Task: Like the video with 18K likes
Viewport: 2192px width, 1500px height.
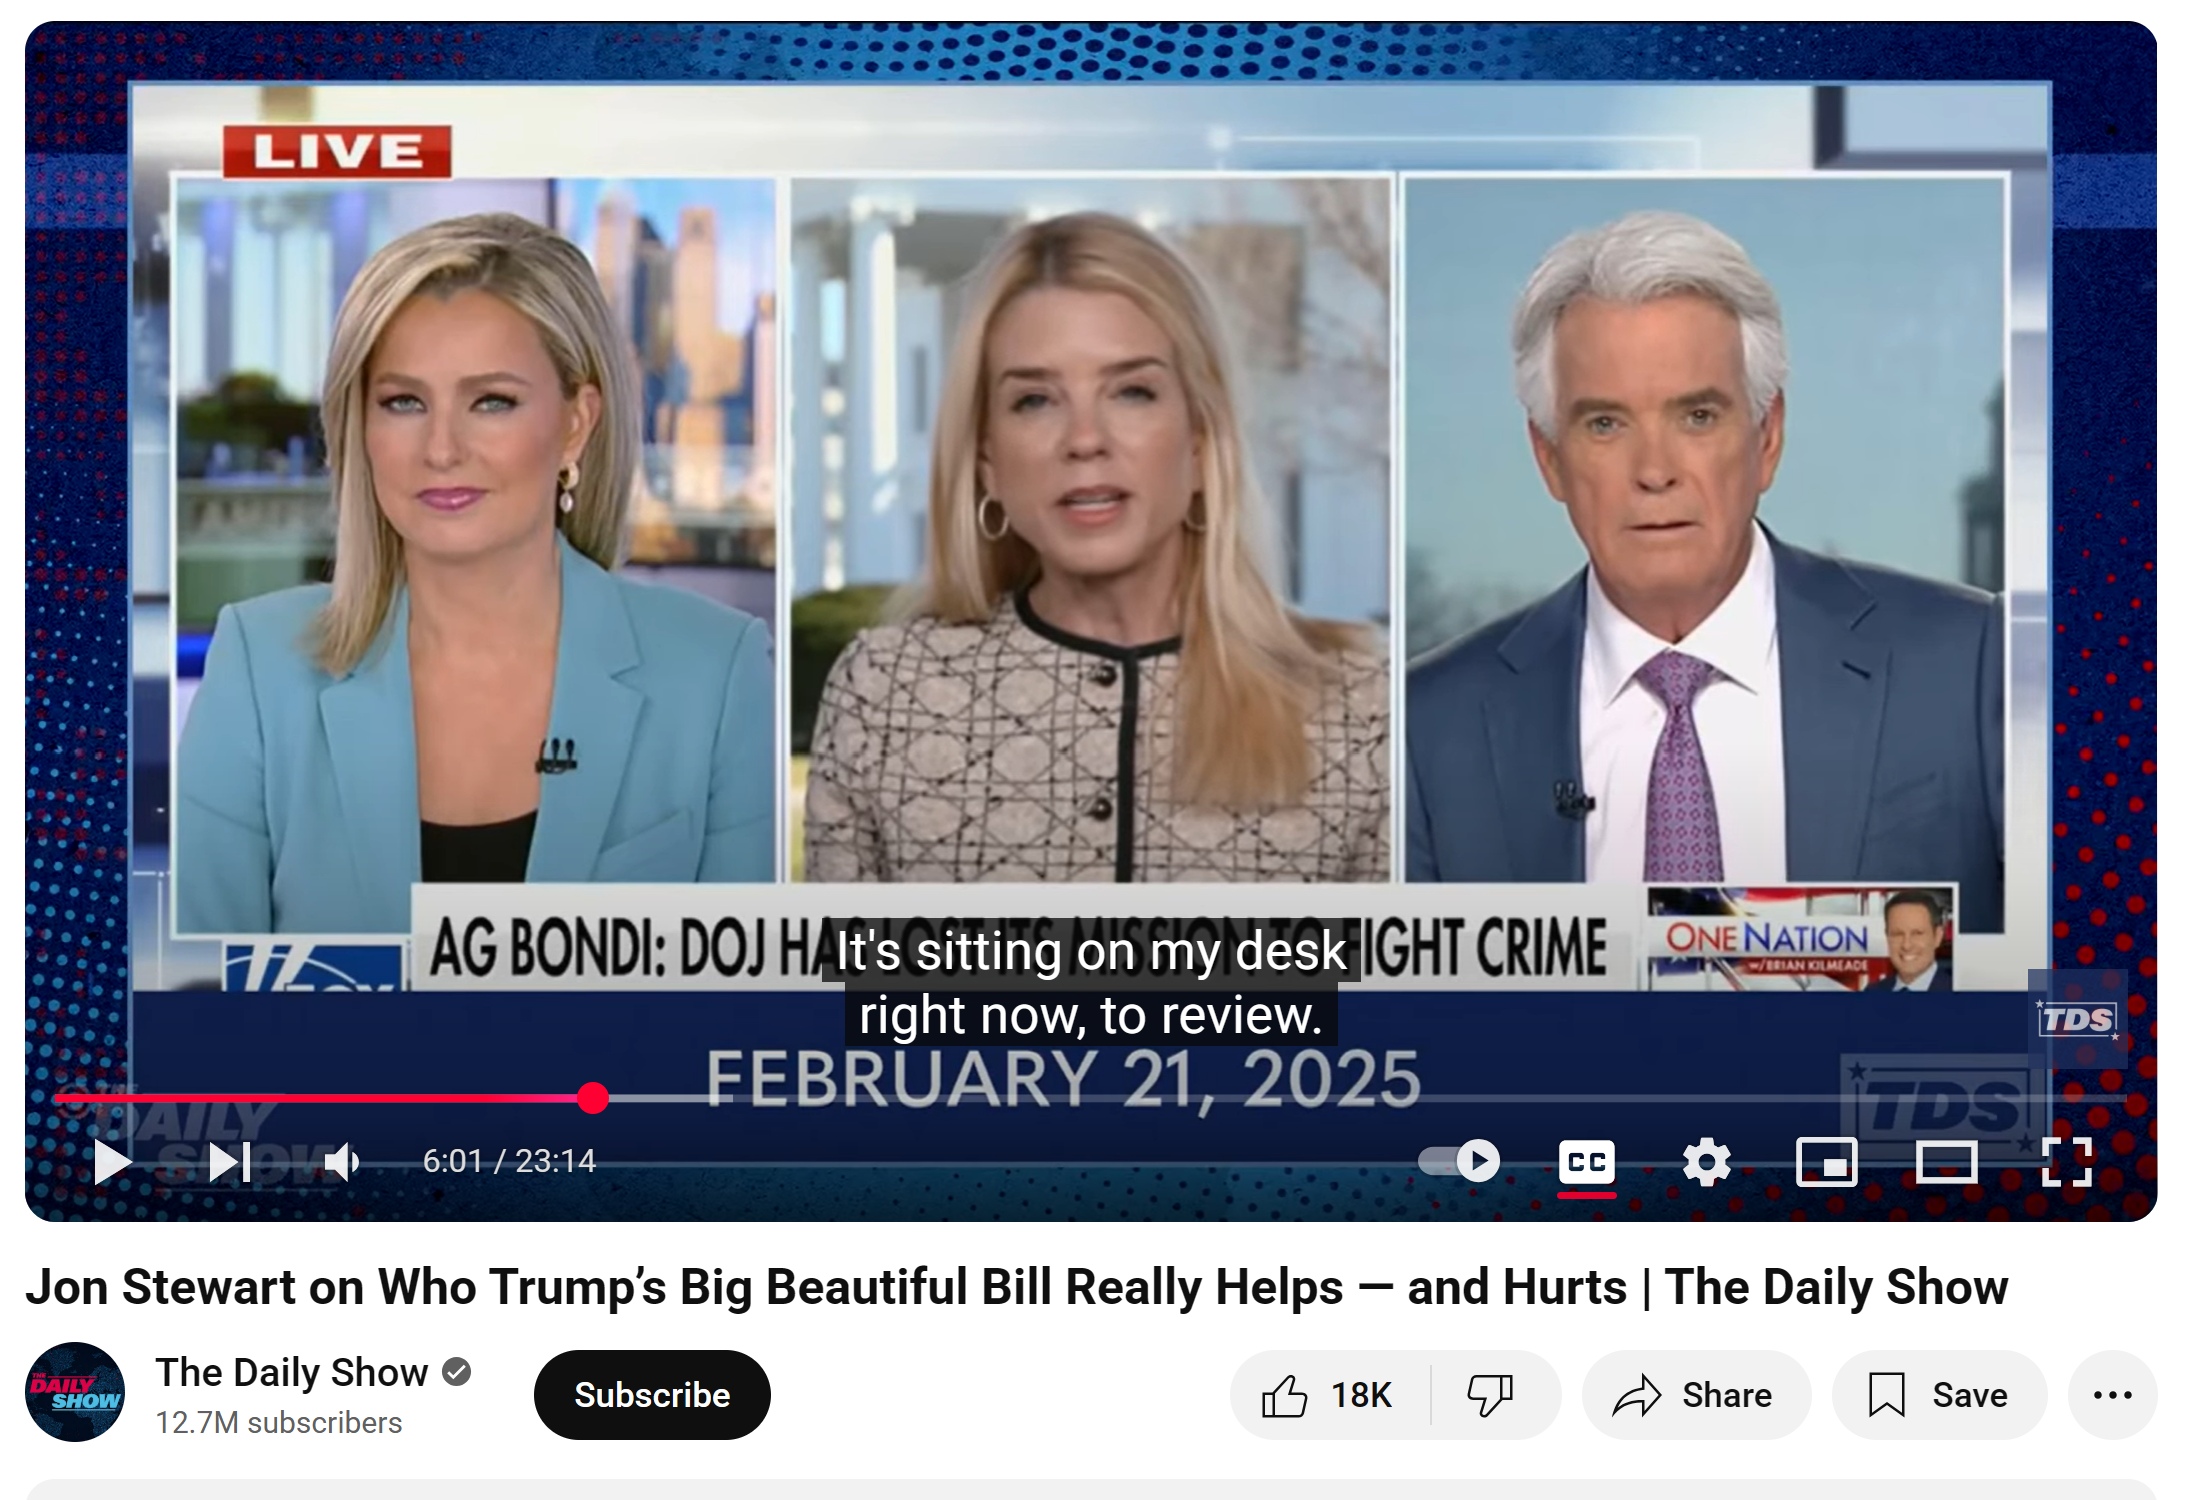Action: (x=1329, y=1395)
